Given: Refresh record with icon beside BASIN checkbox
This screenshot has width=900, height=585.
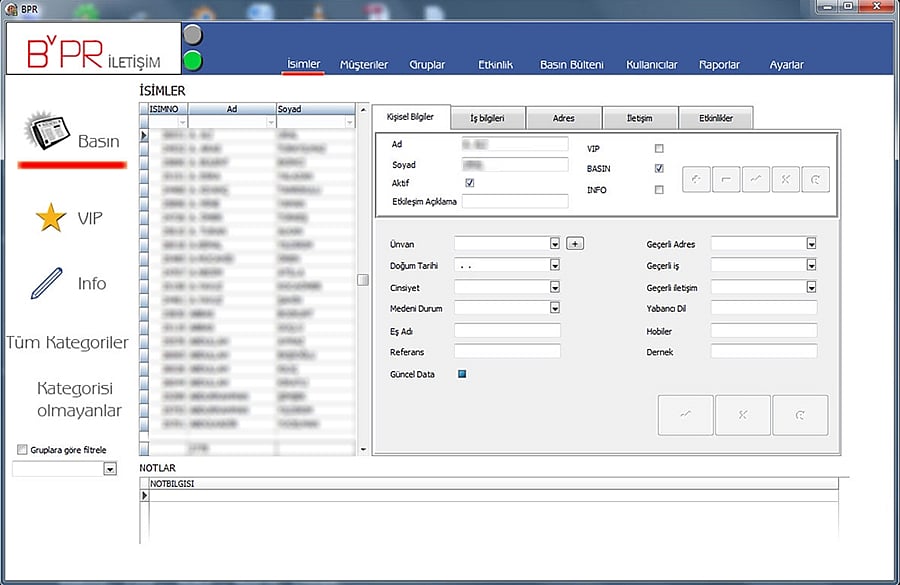Looking at the screenshot, I should click(816, 179).
